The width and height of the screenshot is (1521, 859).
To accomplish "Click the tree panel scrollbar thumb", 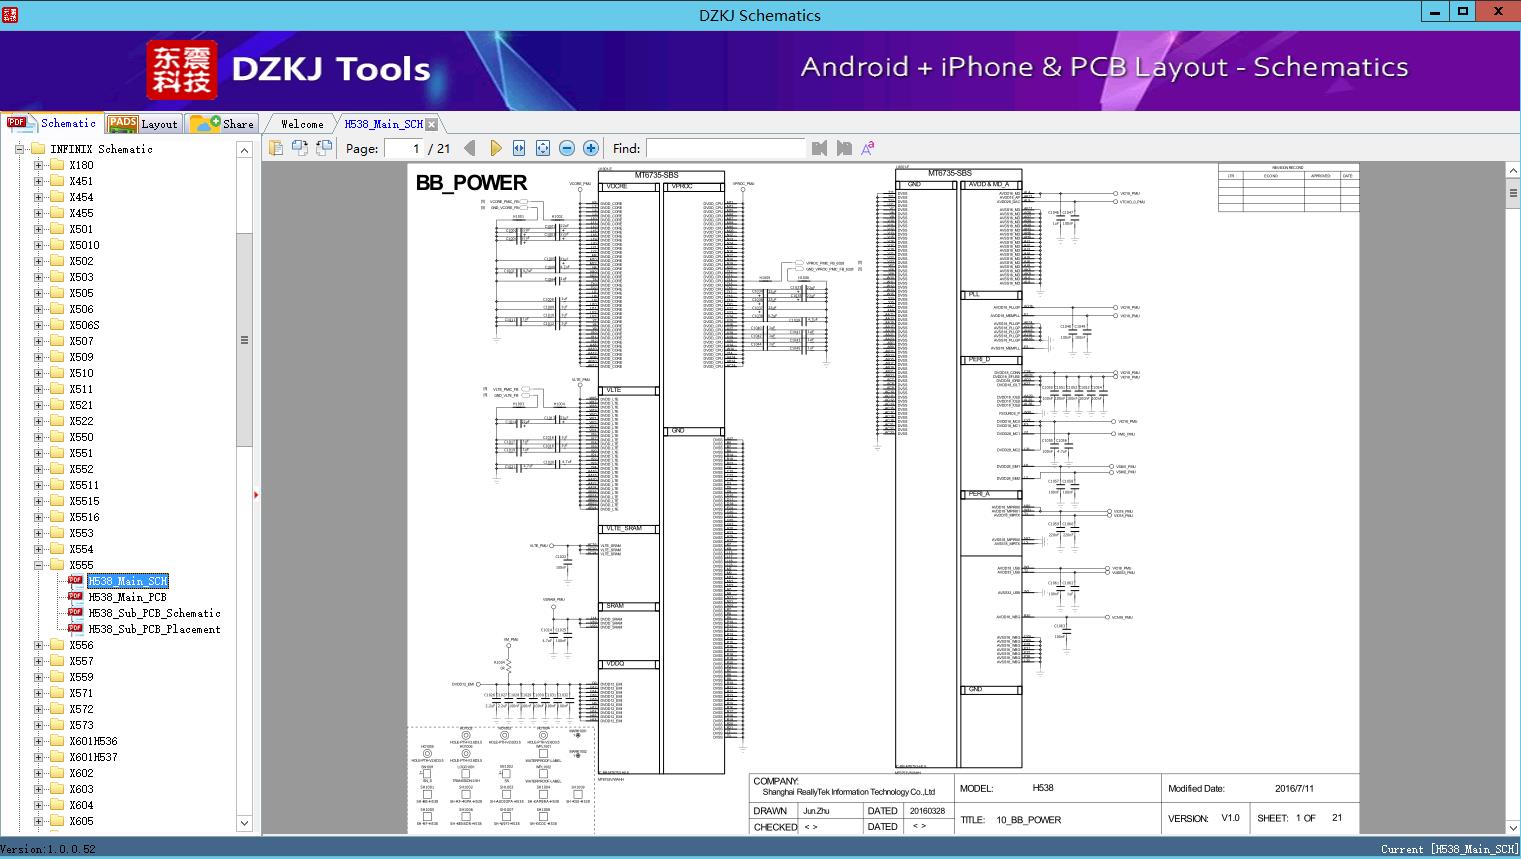I will click(244, 340).
